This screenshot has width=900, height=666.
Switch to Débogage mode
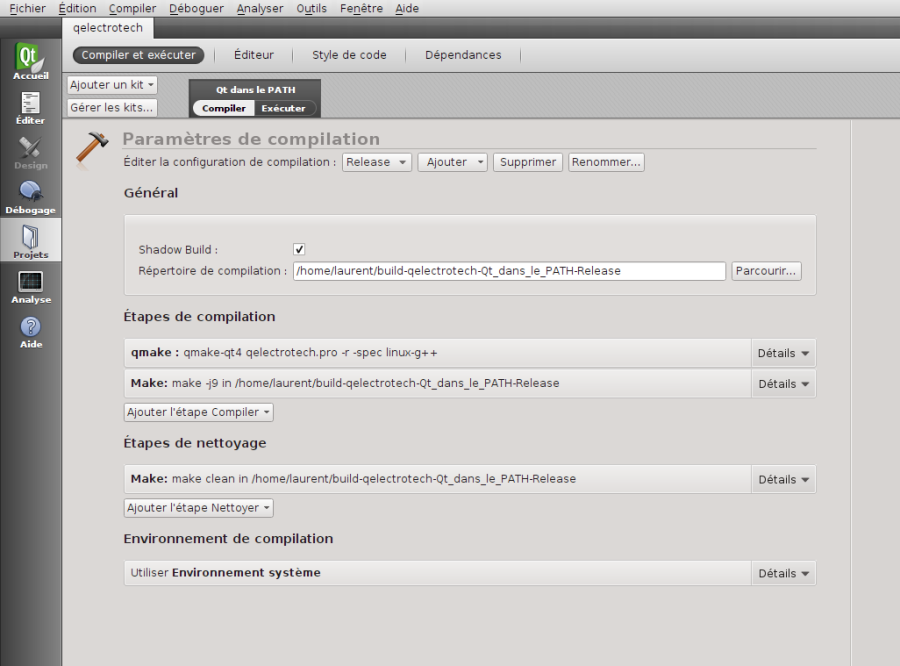pos(30,198)
